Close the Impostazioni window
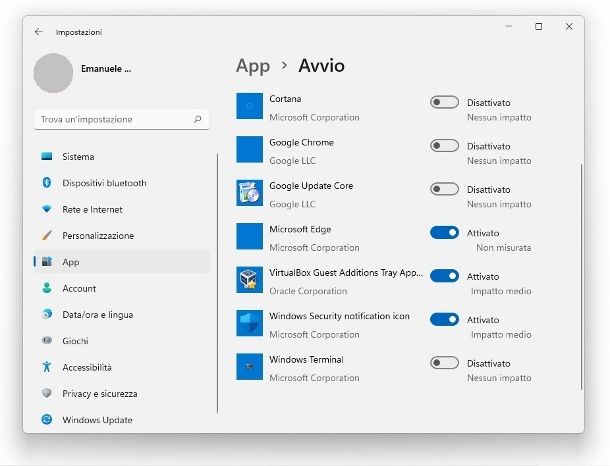Screen dimensions: 610x466 tap(569, 26)
